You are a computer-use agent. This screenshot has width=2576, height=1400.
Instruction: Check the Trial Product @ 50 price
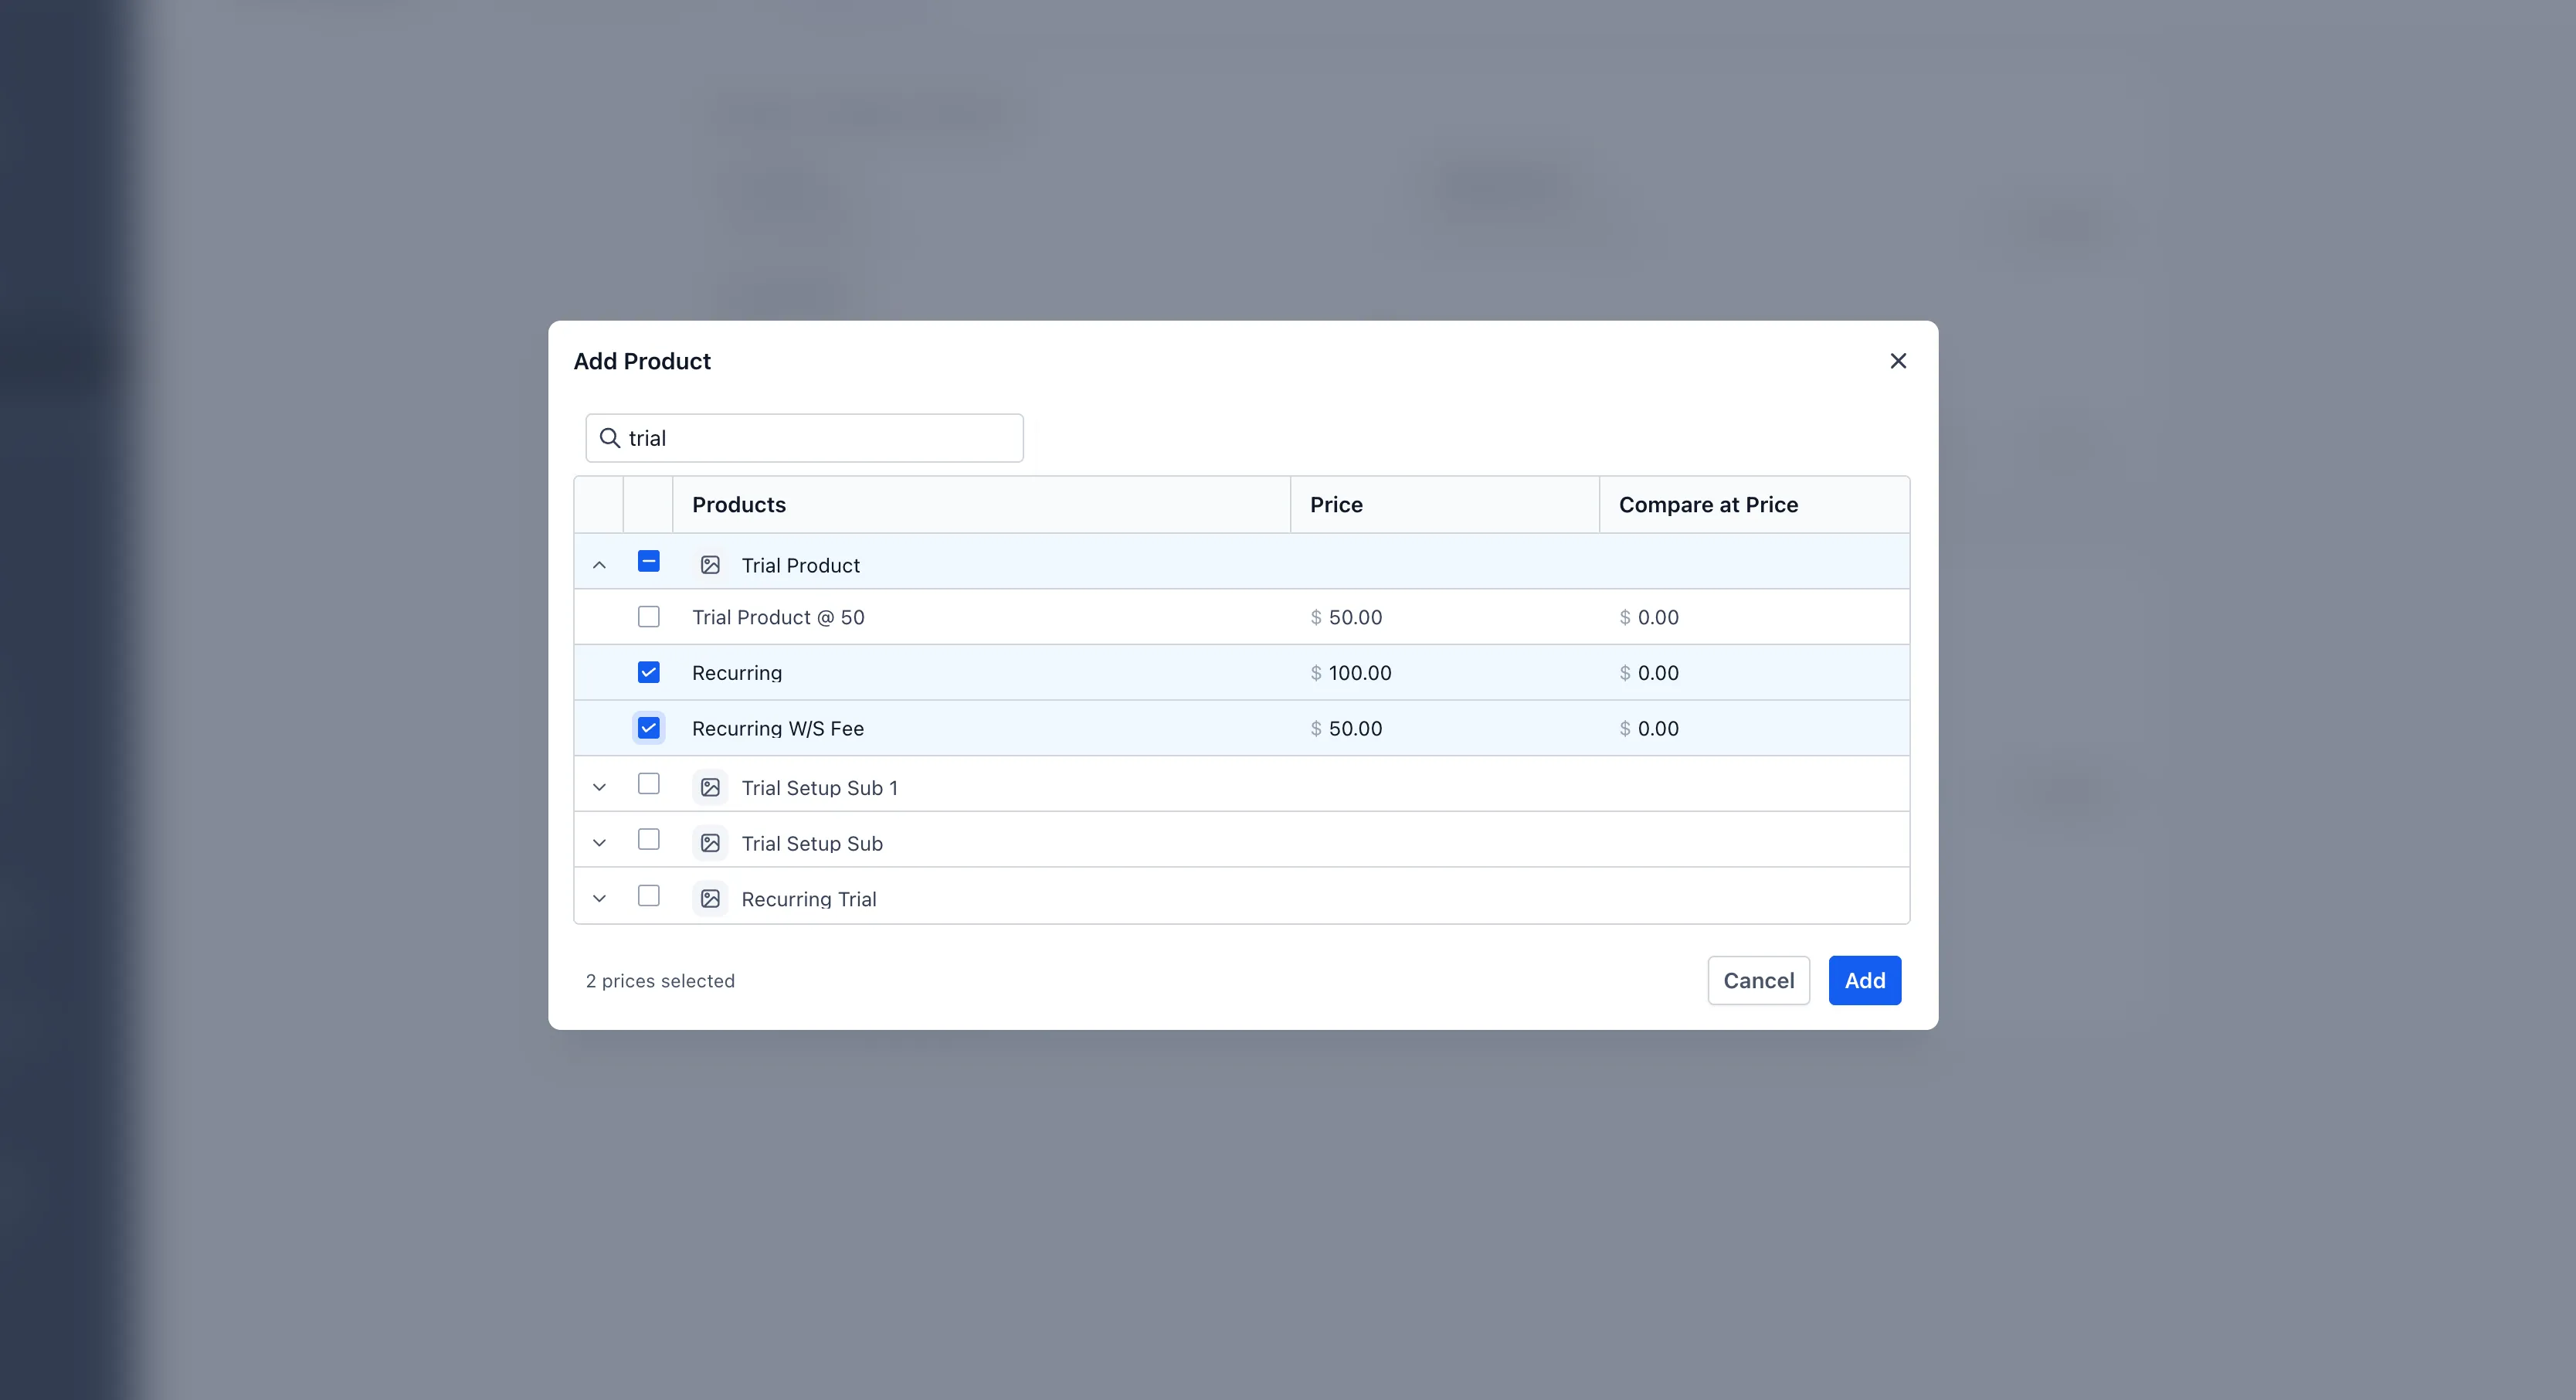click(x=648, y=617)
